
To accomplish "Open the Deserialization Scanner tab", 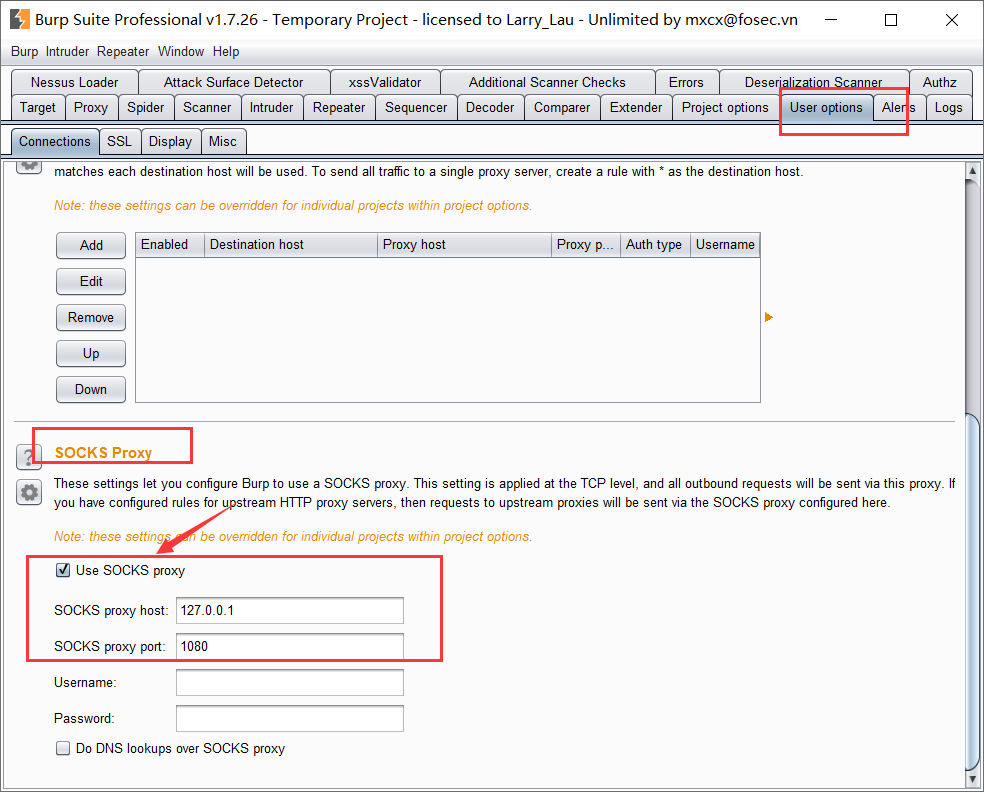I will coord(813,82).
